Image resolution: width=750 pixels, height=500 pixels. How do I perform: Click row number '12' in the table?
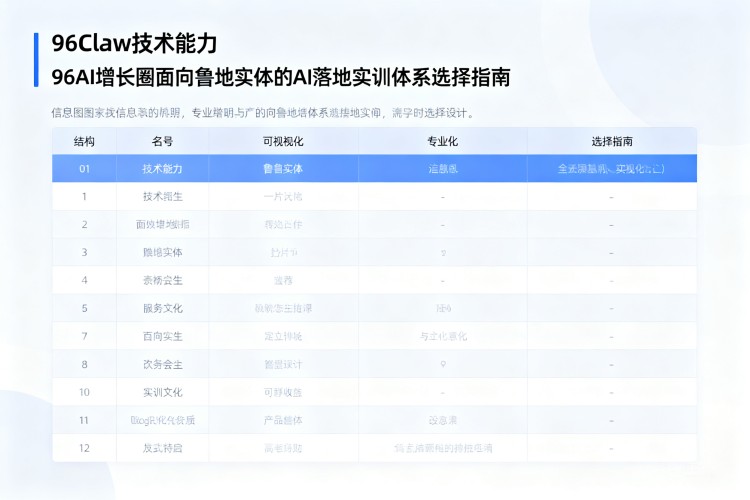(84, 448)
